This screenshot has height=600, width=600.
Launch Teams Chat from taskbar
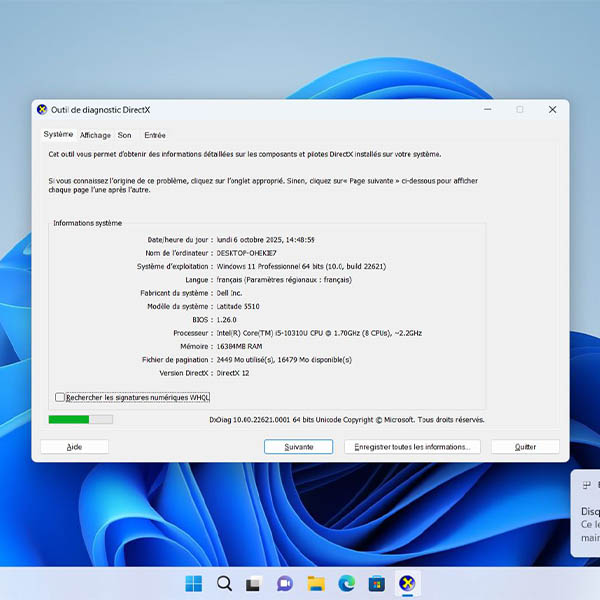[x=285, y=583]
